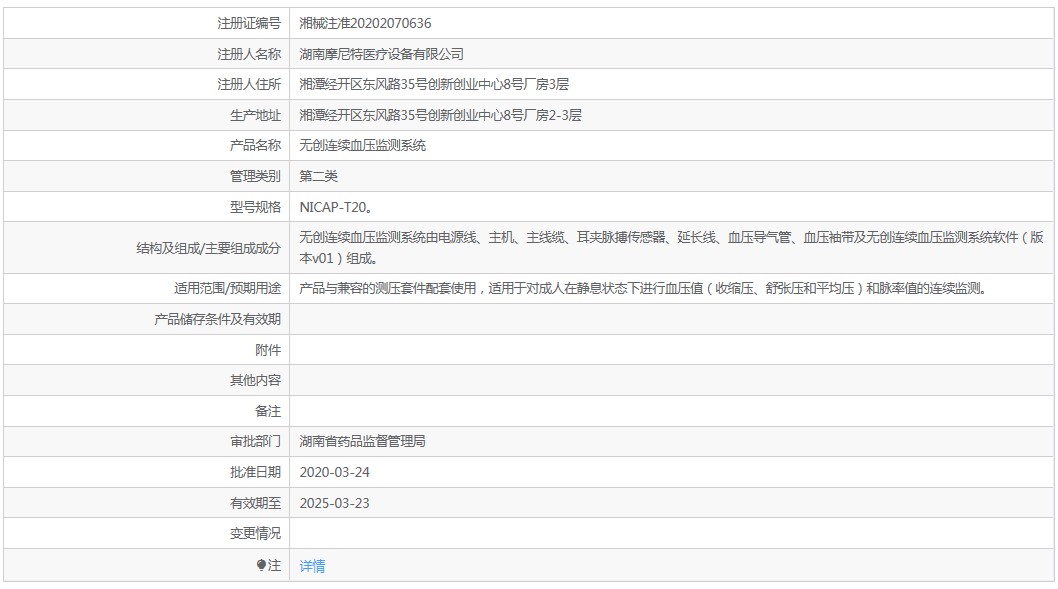The image size is (1058, 589).
Task: Click the 注册人名称 label
Action: tap(248, 54)
